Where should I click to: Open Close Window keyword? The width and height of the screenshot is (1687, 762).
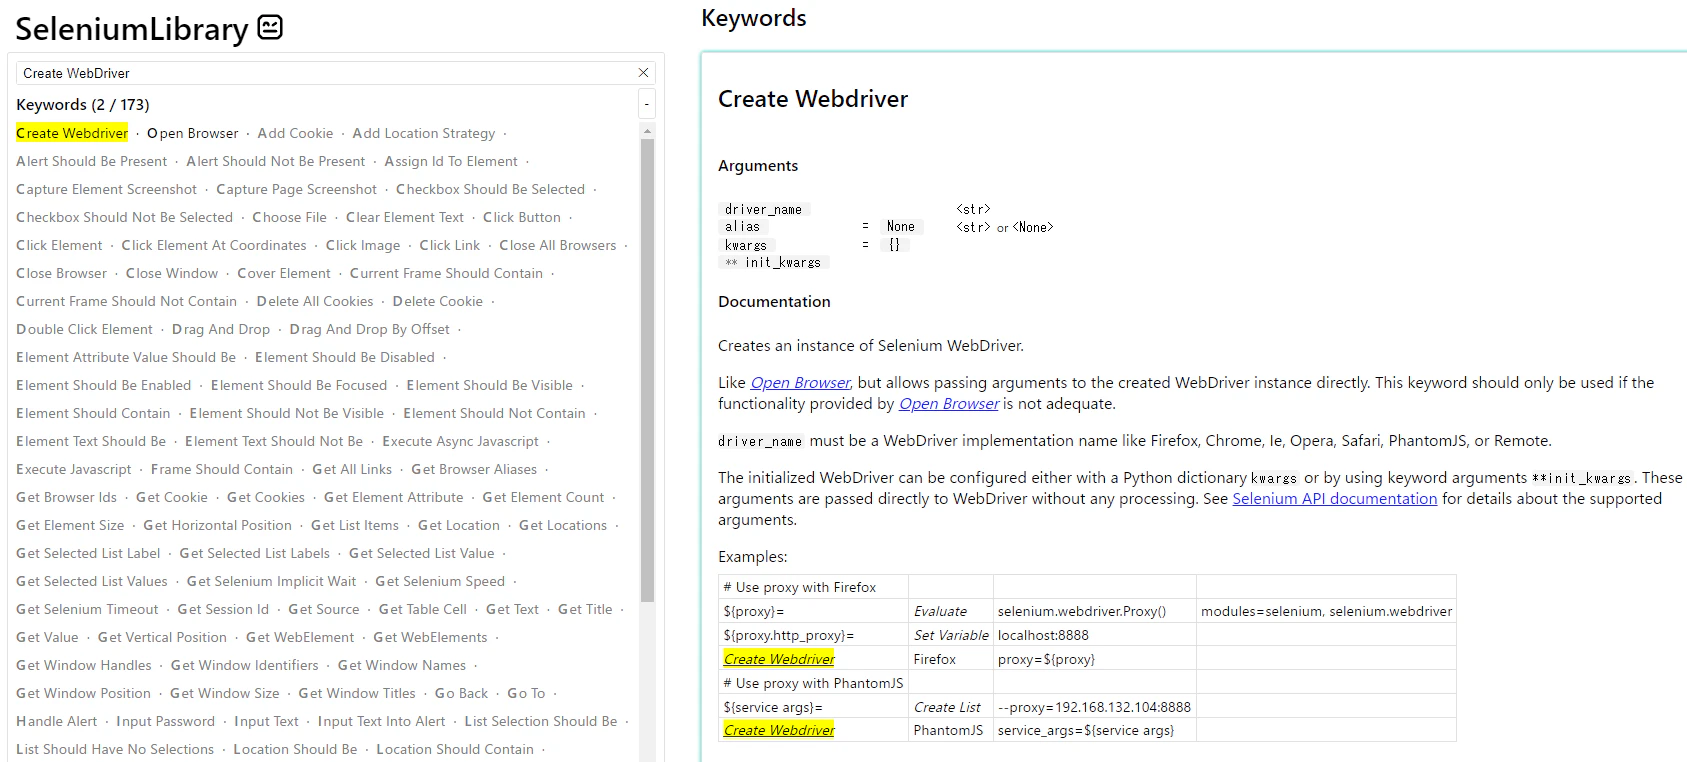coord(172,273)
